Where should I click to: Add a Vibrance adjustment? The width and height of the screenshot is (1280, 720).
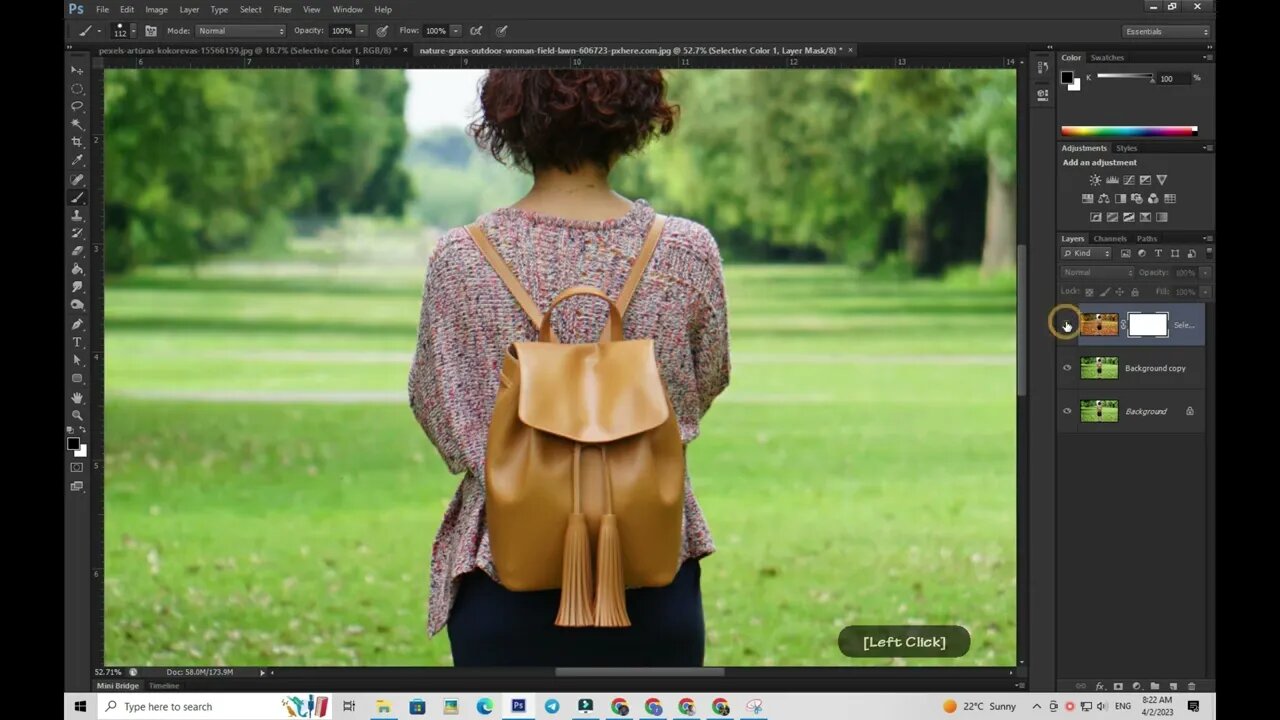click(1161, 180)
